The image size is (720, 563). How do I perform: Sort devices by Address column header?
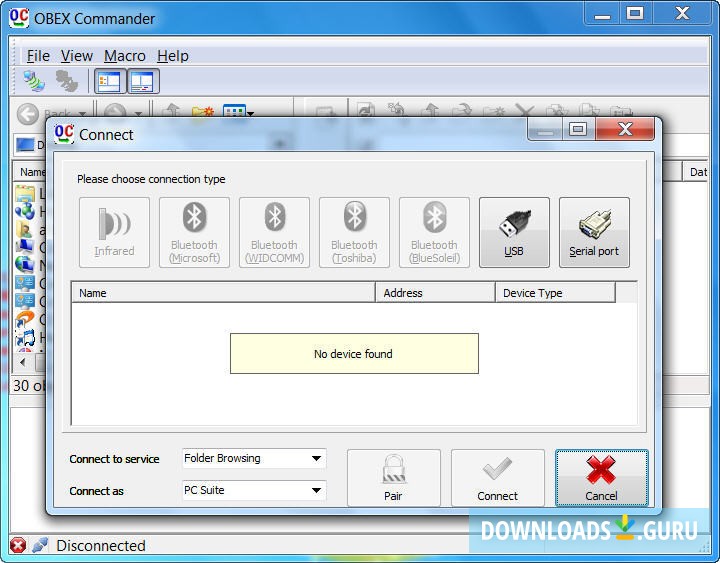tap(435, 293)
